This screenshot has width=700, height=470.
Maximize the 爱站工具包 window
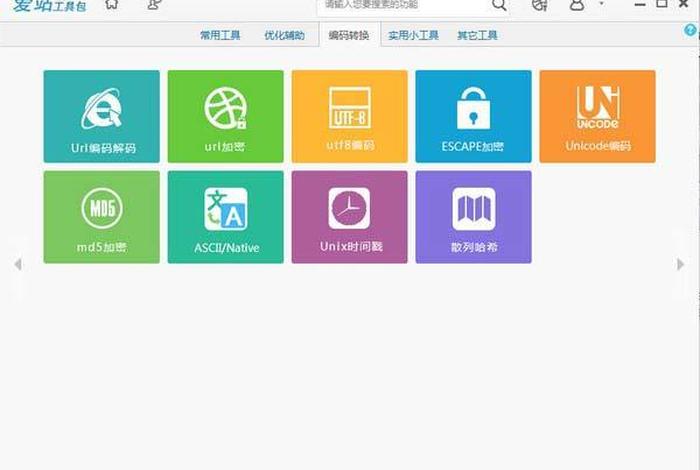(x=662, y=4)
